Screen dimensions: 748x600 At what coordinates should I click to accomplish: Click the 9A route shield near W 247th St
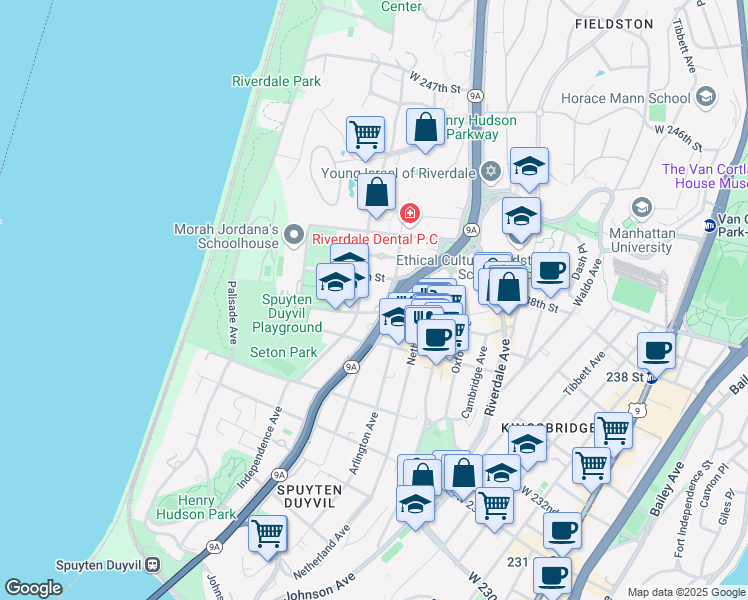pyautogui.click(x=475, y=96)
